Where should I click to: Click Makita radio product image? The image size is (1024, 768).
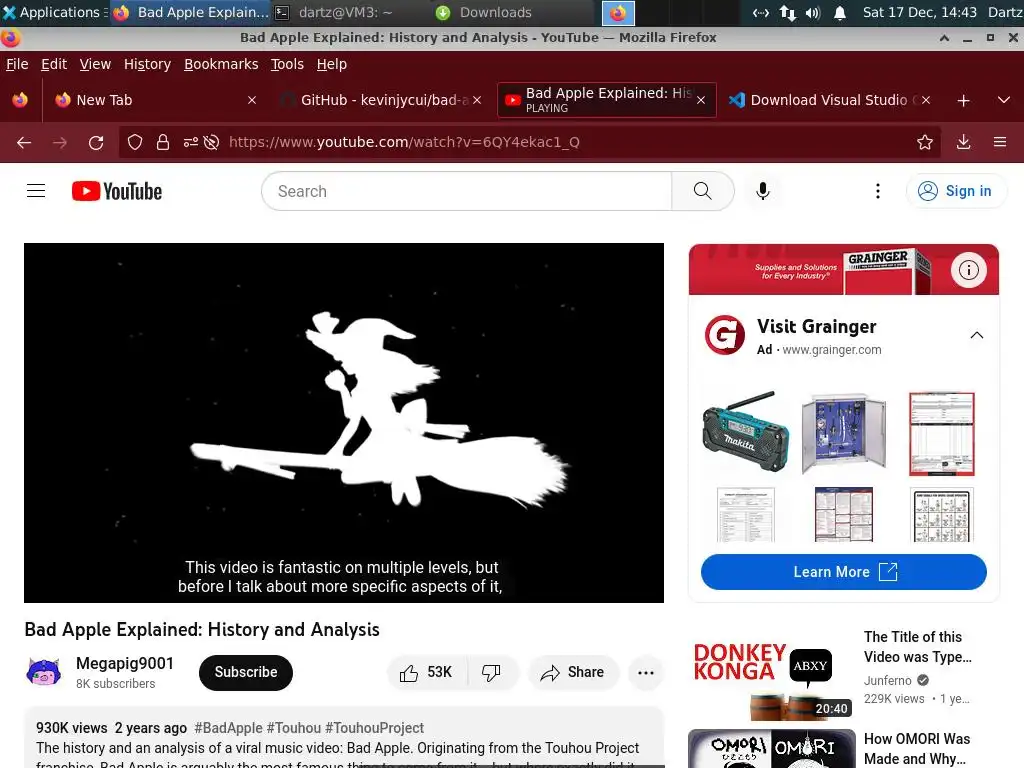point(746,432)
